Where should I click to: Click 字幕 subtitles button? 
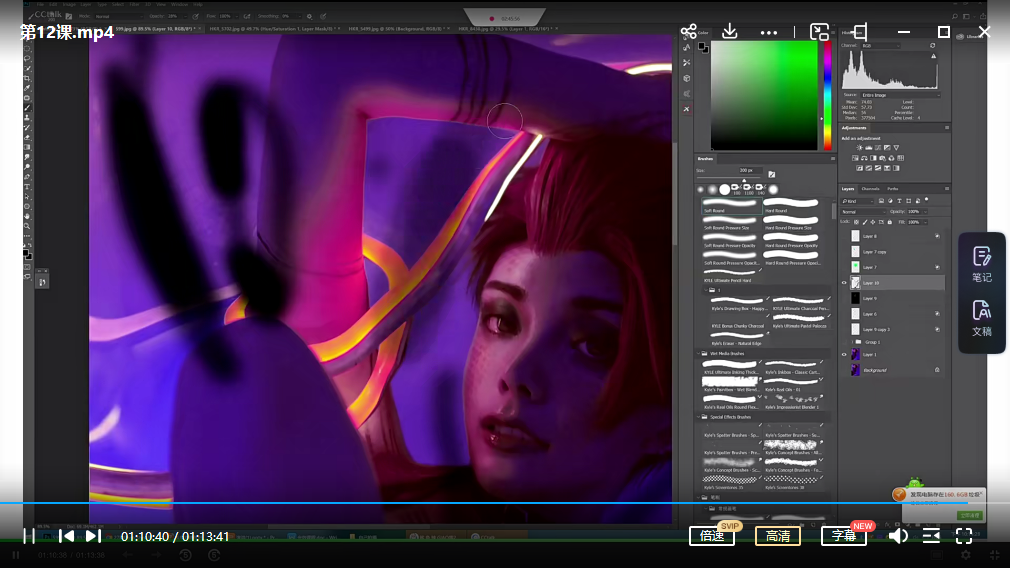coord(844,536)
